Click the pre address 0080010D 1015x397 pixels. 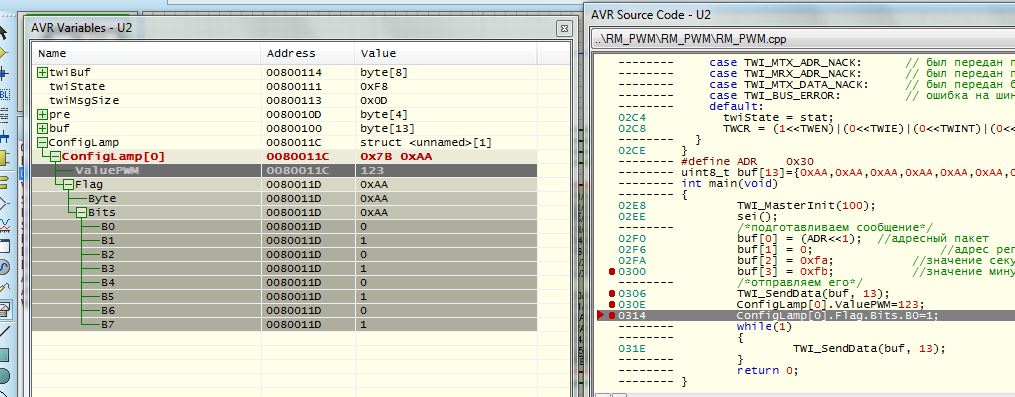point(294,115)
